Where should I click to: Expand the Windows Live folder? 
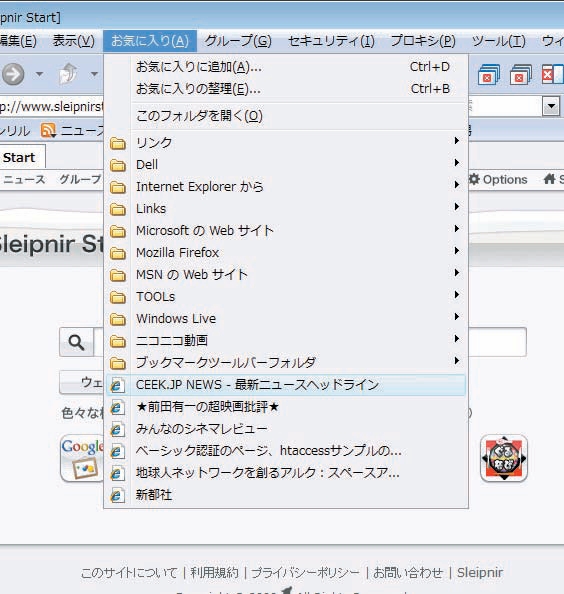[286, 319]
